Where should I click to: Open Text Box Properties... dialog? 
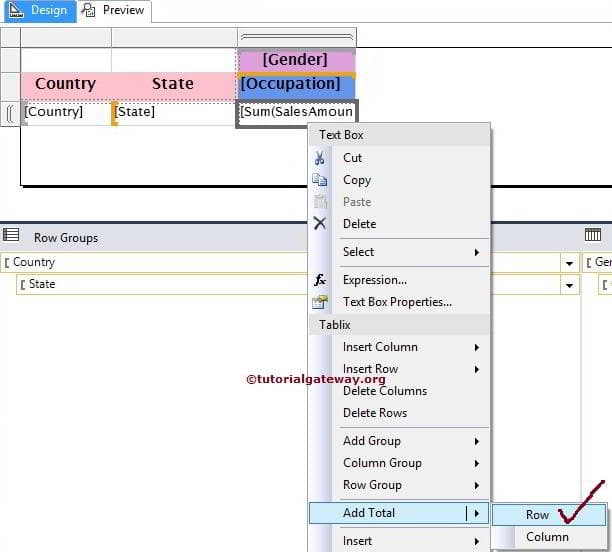click(399, 302)
